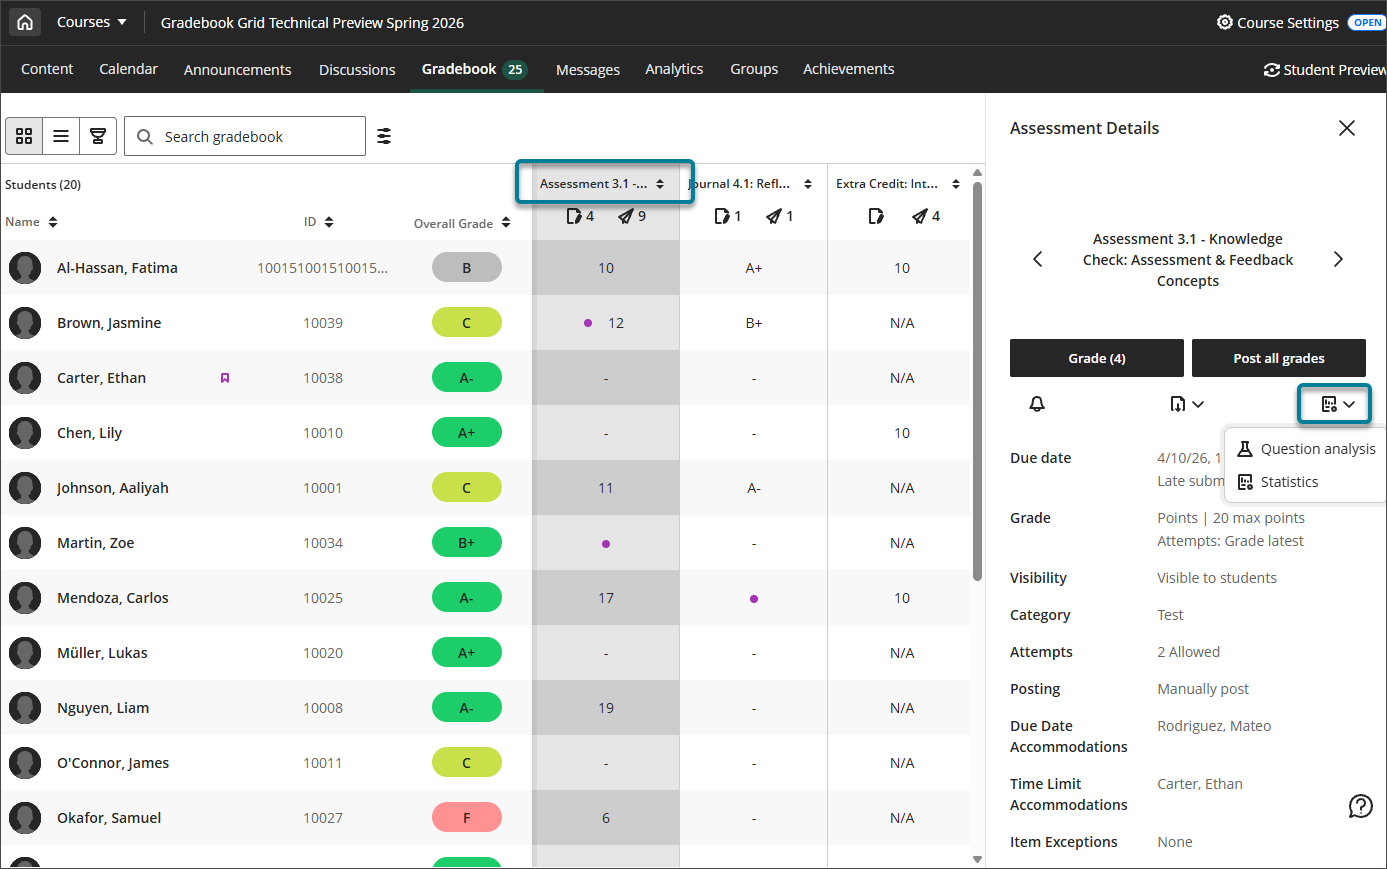
Task: Expand the Courses dropdown
Action: click(x=91, y=22)
